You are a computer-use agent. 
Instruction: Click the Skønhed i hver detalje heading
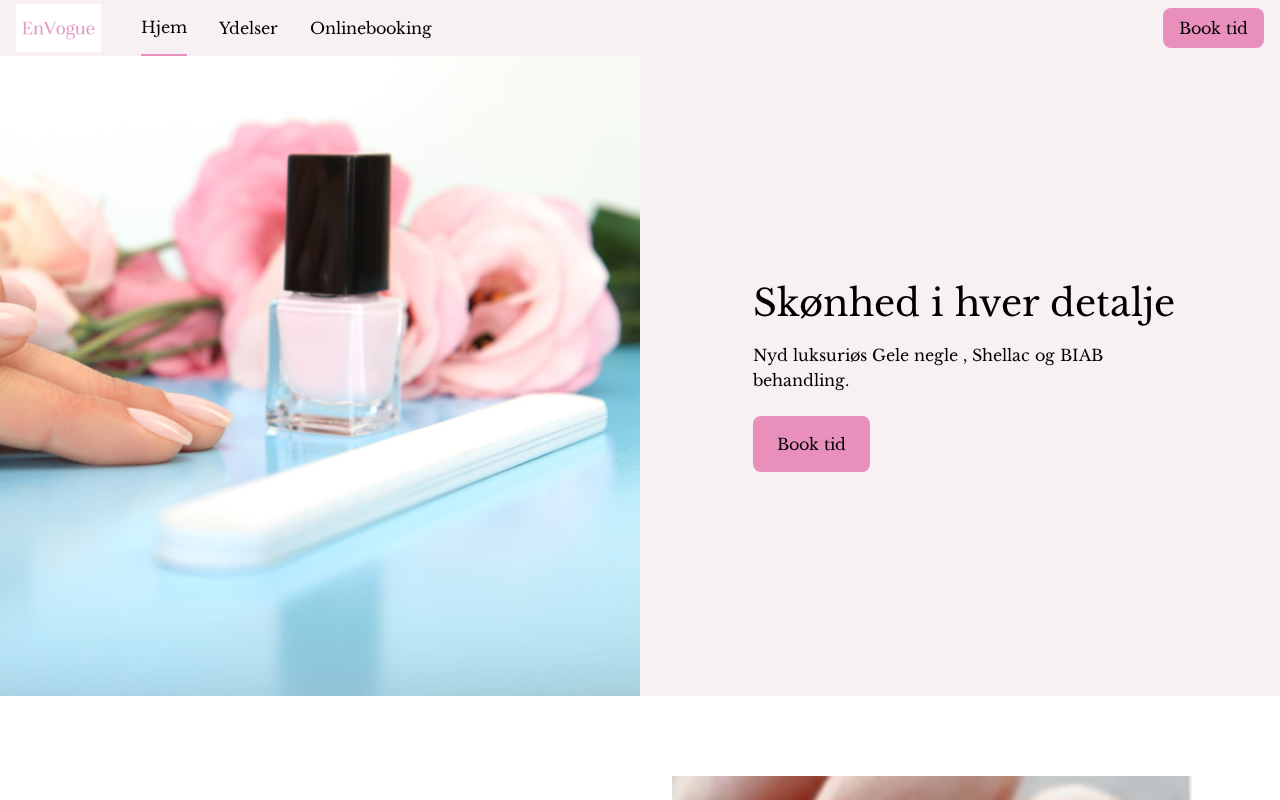coord(964,302)
